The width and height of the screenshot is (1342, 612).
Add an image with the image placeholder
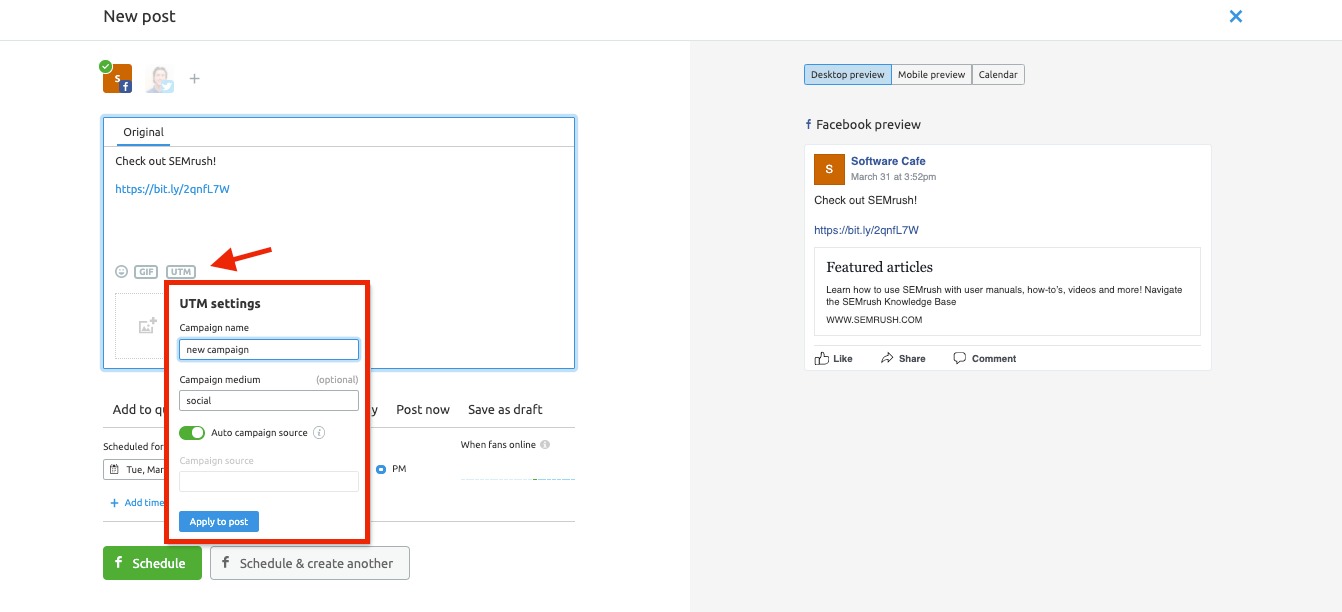coord(147,325)
